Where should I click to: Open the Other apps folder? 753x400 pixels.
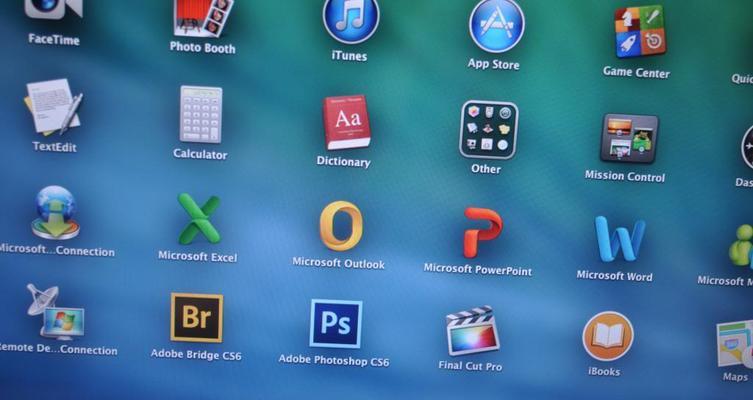[x=489, y=130]
